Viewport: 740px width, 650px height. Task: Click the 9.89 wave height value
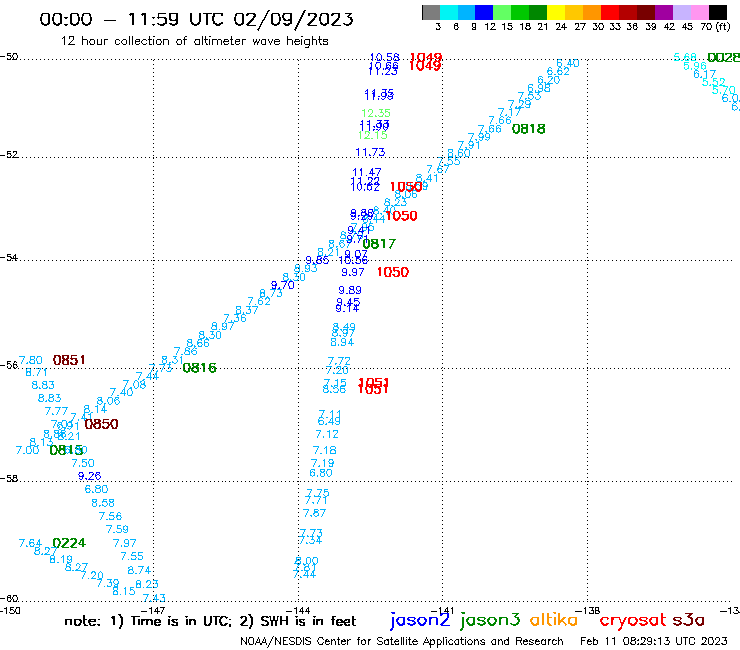(350, 290)
